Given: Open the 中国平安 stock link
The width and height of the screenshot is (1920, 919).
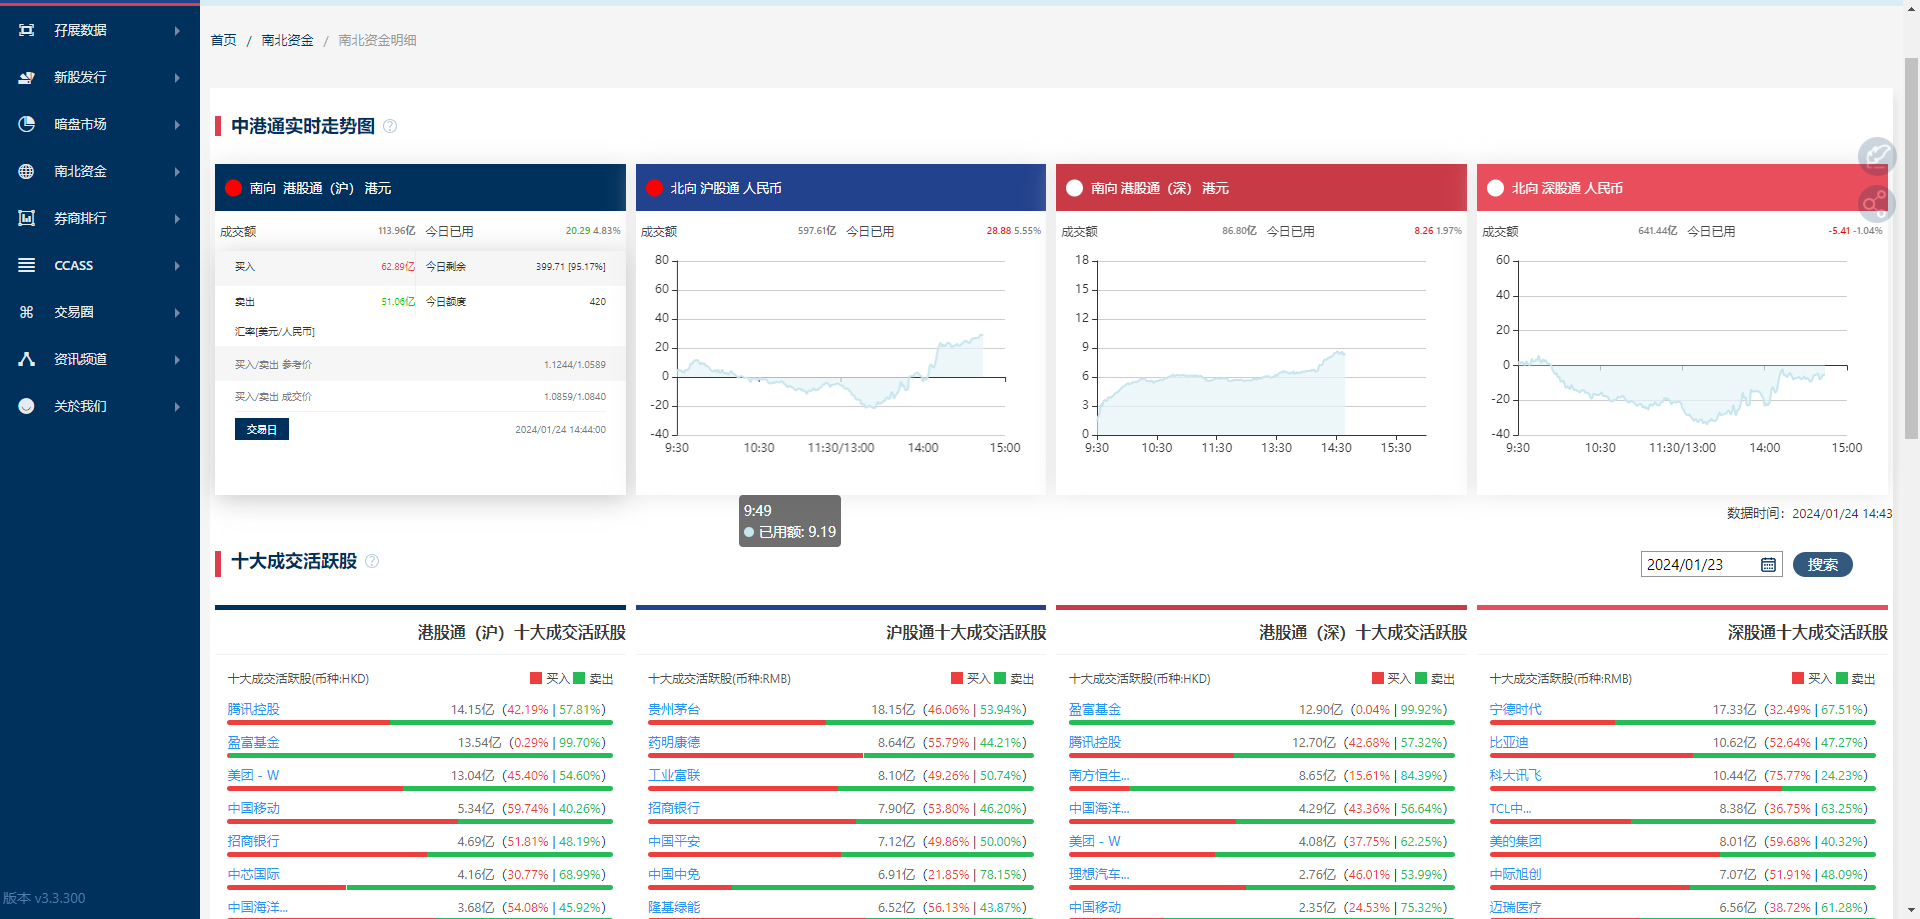Looking at the screenshot, I should [x=674, y=841].
